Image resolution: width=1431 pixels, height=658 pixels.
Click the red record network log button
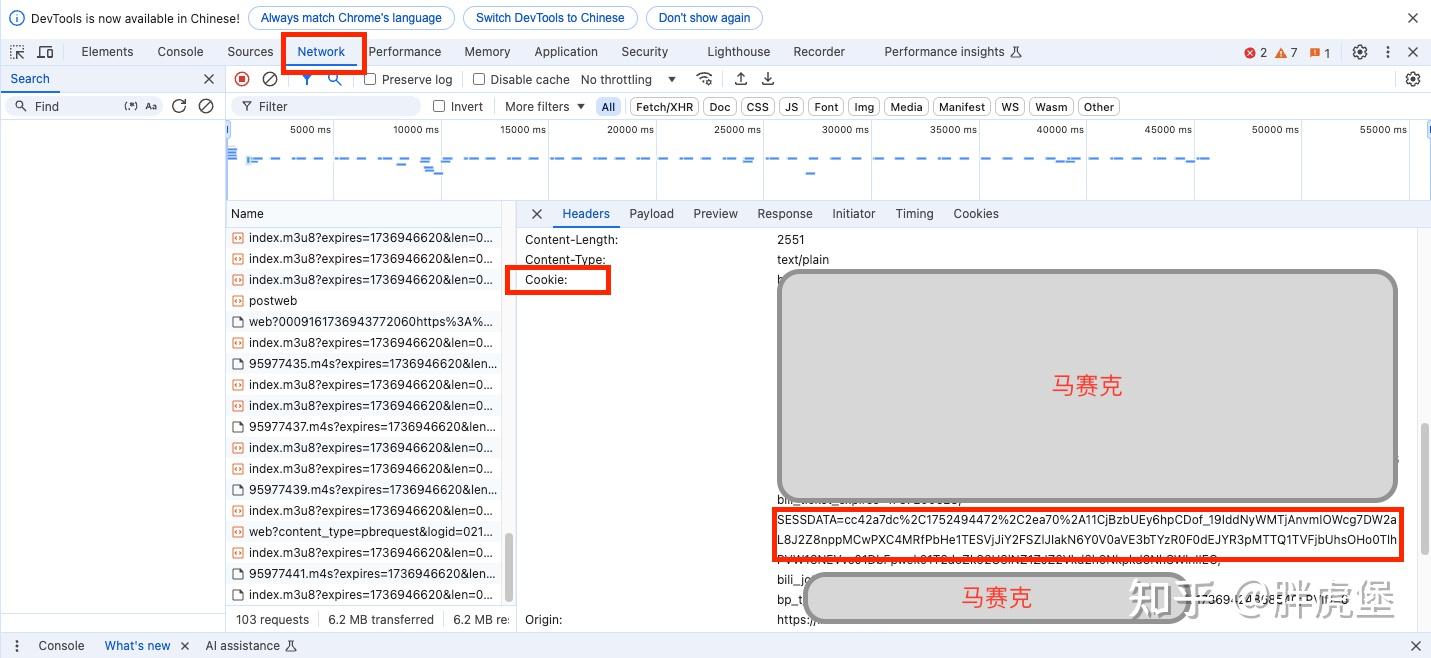(241, 79)
